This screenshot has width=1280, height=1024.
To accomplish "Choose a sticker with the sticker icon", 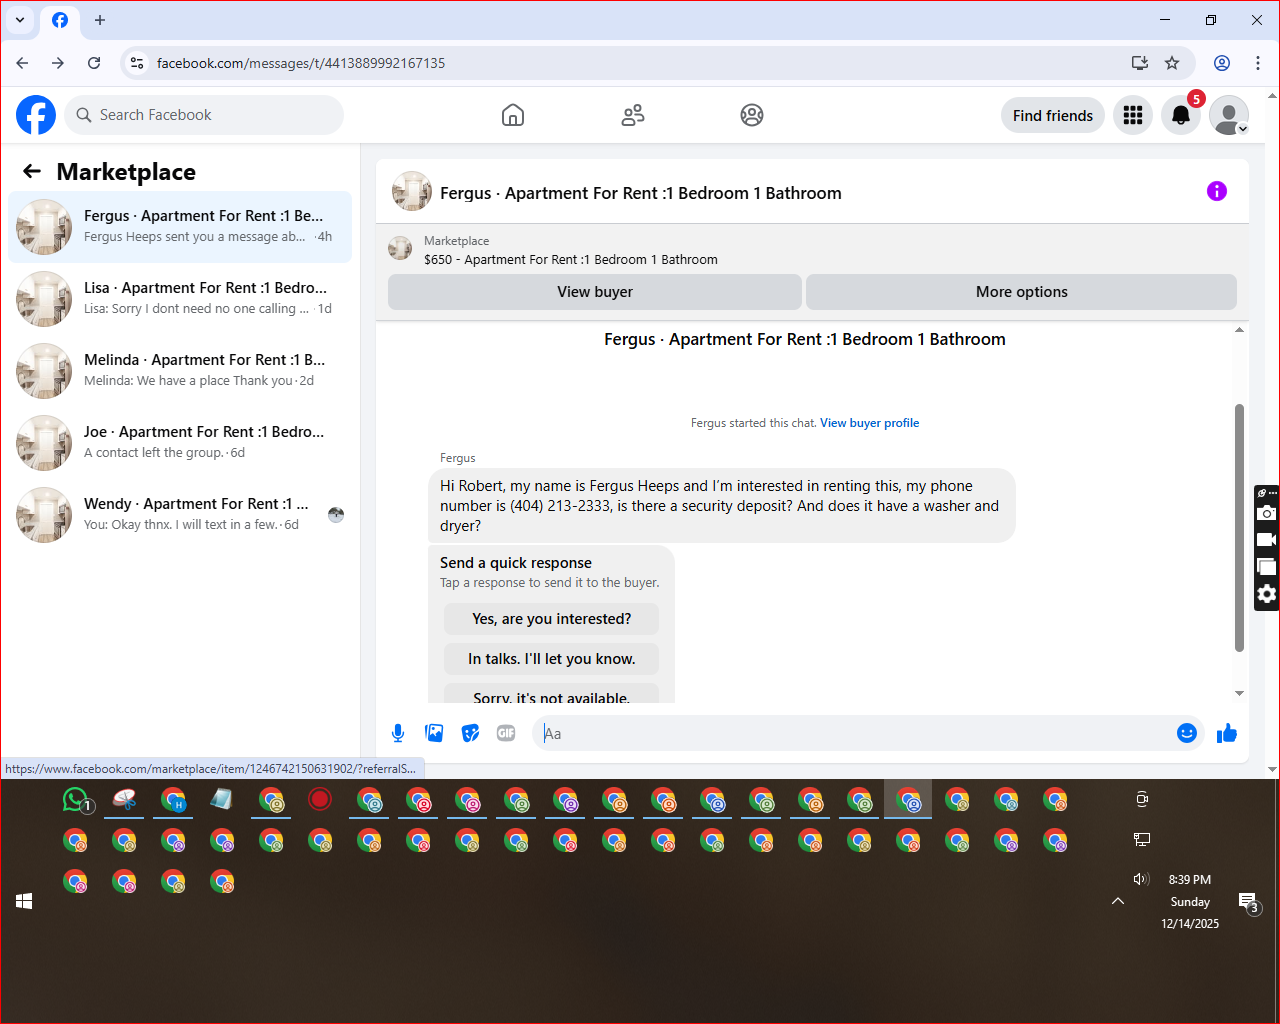I will click(x=470, y=733).
